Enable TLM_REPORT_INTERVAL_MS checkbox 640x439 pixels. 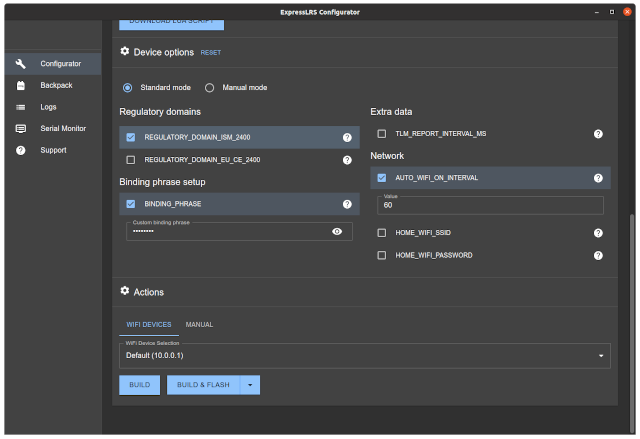click(x=382, y=134)
